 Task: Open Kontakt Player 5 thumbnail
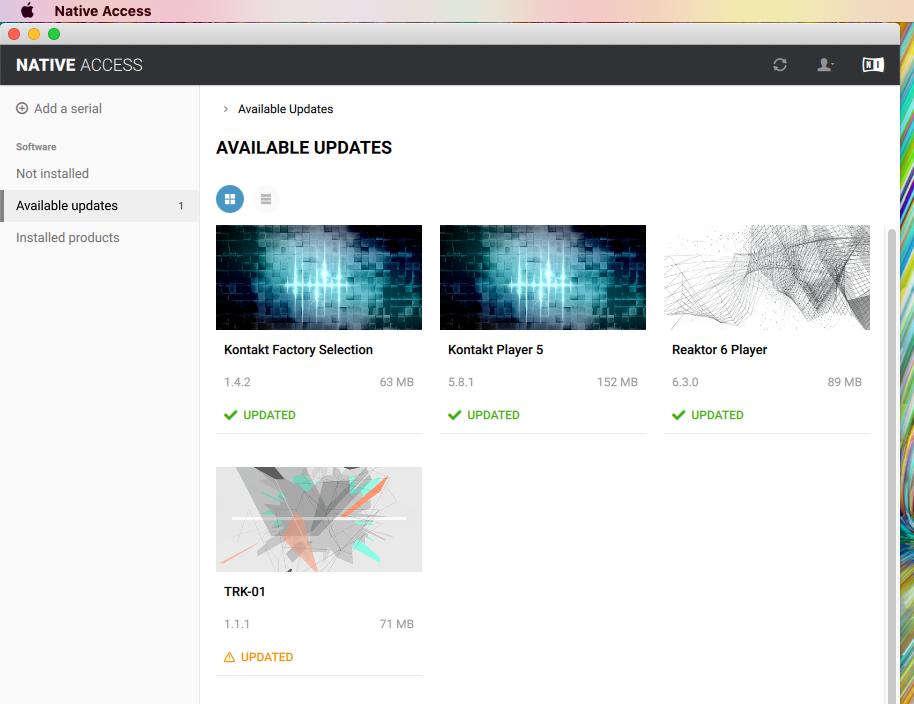pyautogui.click(x=543, y=277)
